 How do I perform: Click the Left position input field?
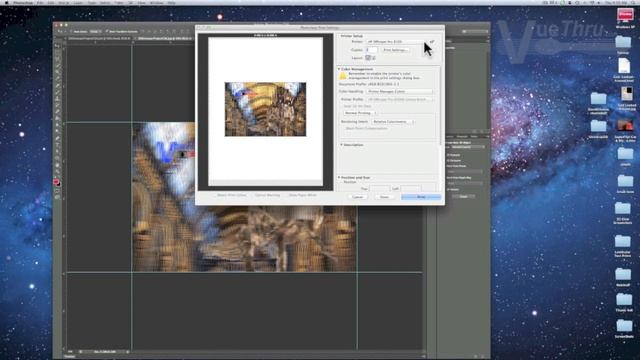(410, 188)
